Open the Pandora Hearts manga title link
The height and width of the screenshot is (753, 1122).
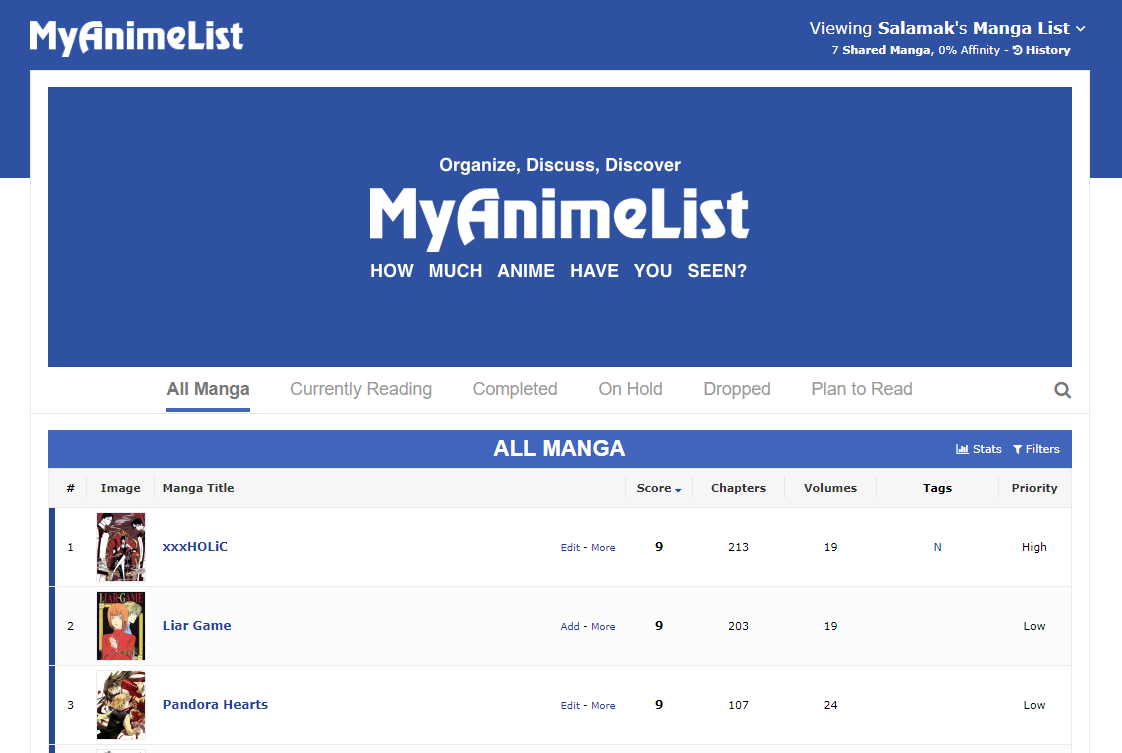[215, 704]
